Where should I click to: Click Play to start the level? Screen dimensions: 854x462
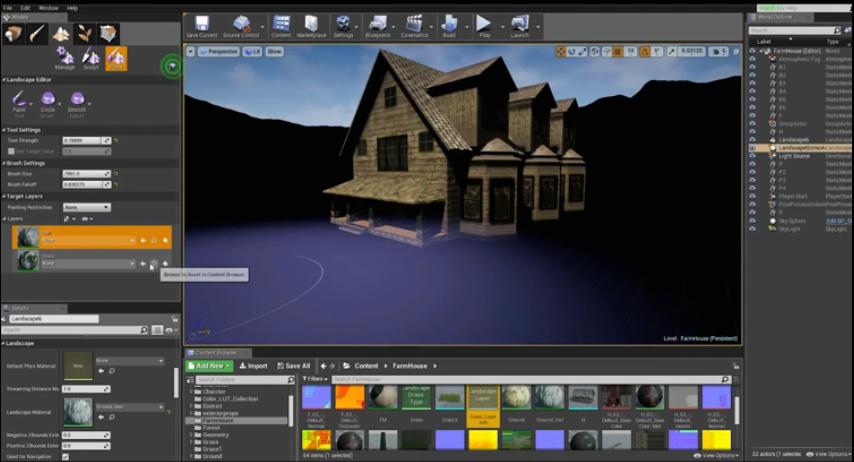[x=484, y=26]
